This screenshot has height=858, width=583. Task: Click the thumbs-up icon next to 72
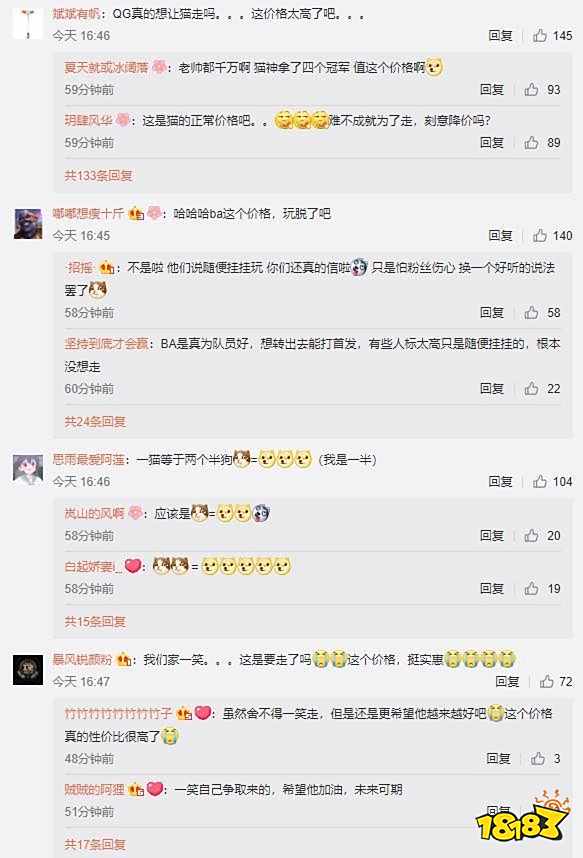(x=546, y=681)
